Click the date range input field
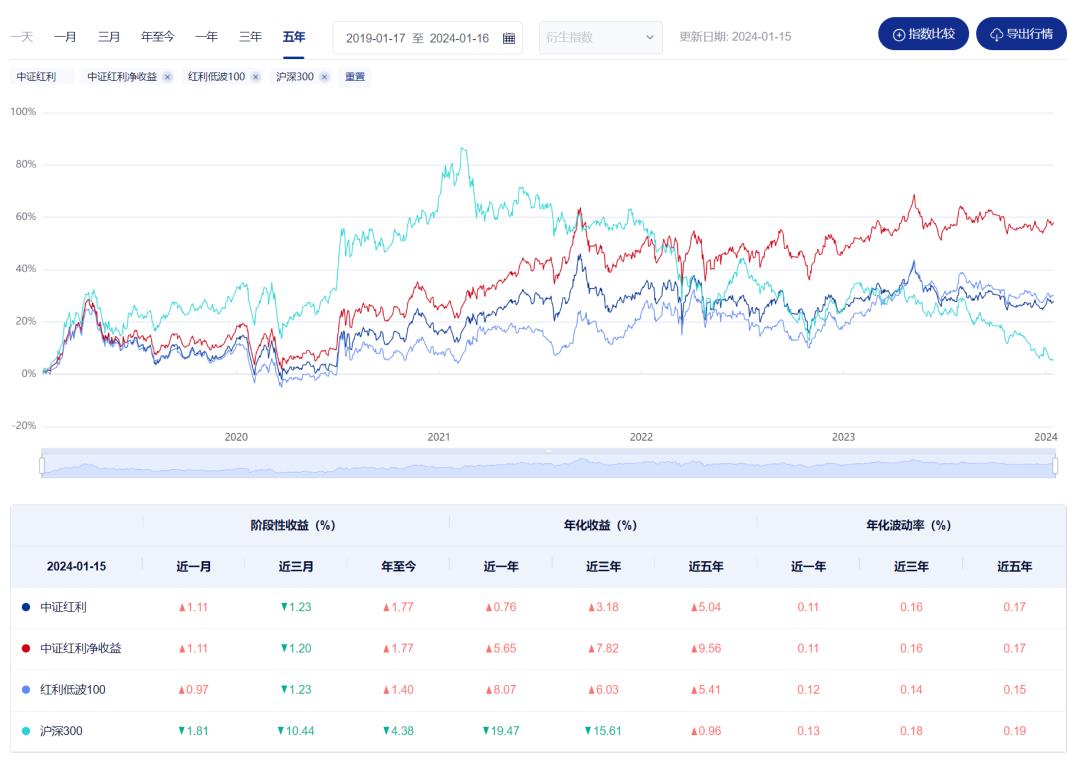Viewport: 1080px width, 764px height. pos(417,38)
